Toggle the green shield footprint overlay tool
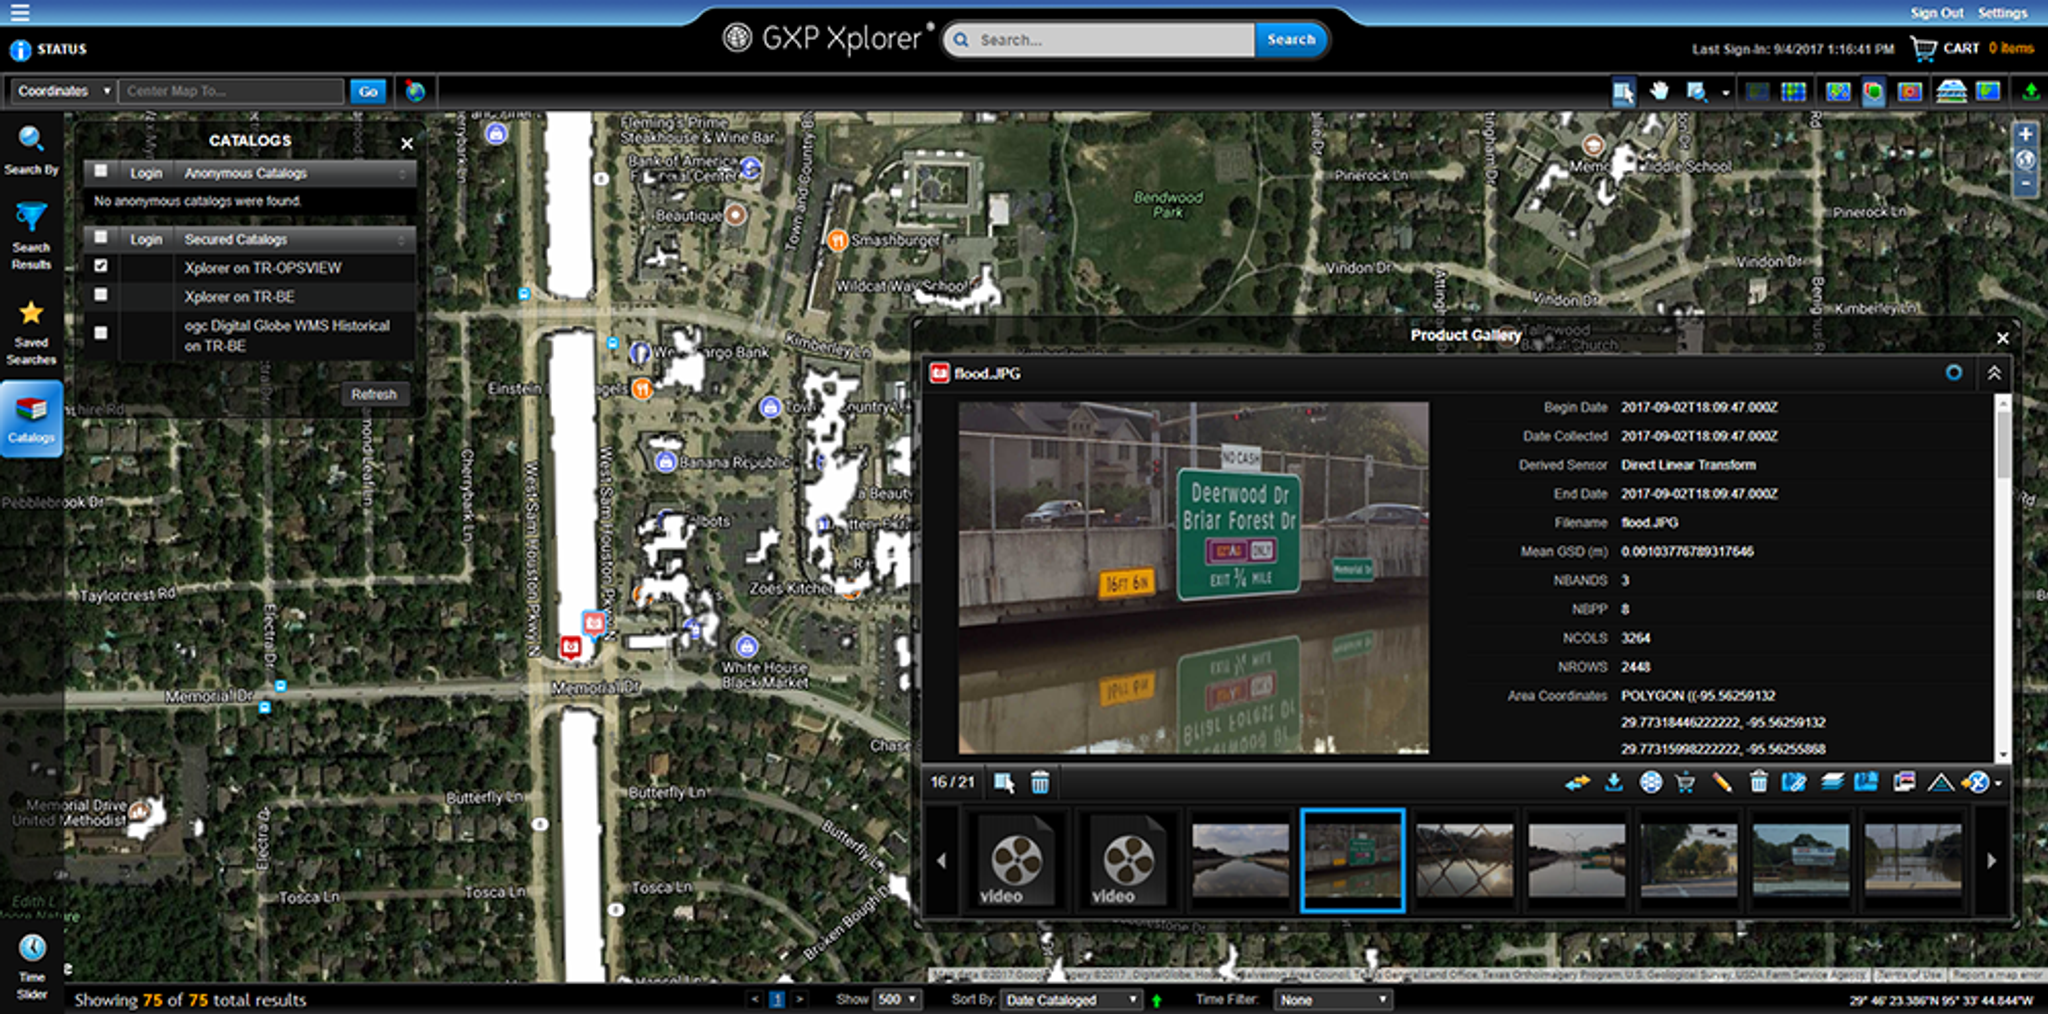Viewport: 2048px width, 1014px height. pyautogui.click(x=1873, y=92)
